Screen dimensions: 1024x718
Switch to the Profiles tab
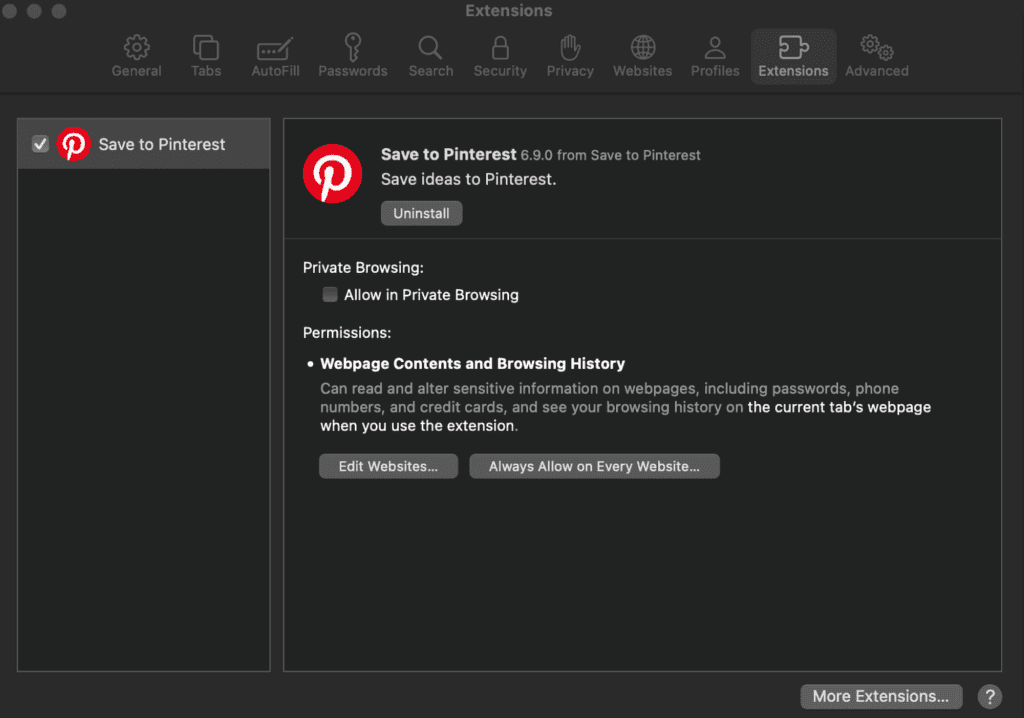[714, 55]
